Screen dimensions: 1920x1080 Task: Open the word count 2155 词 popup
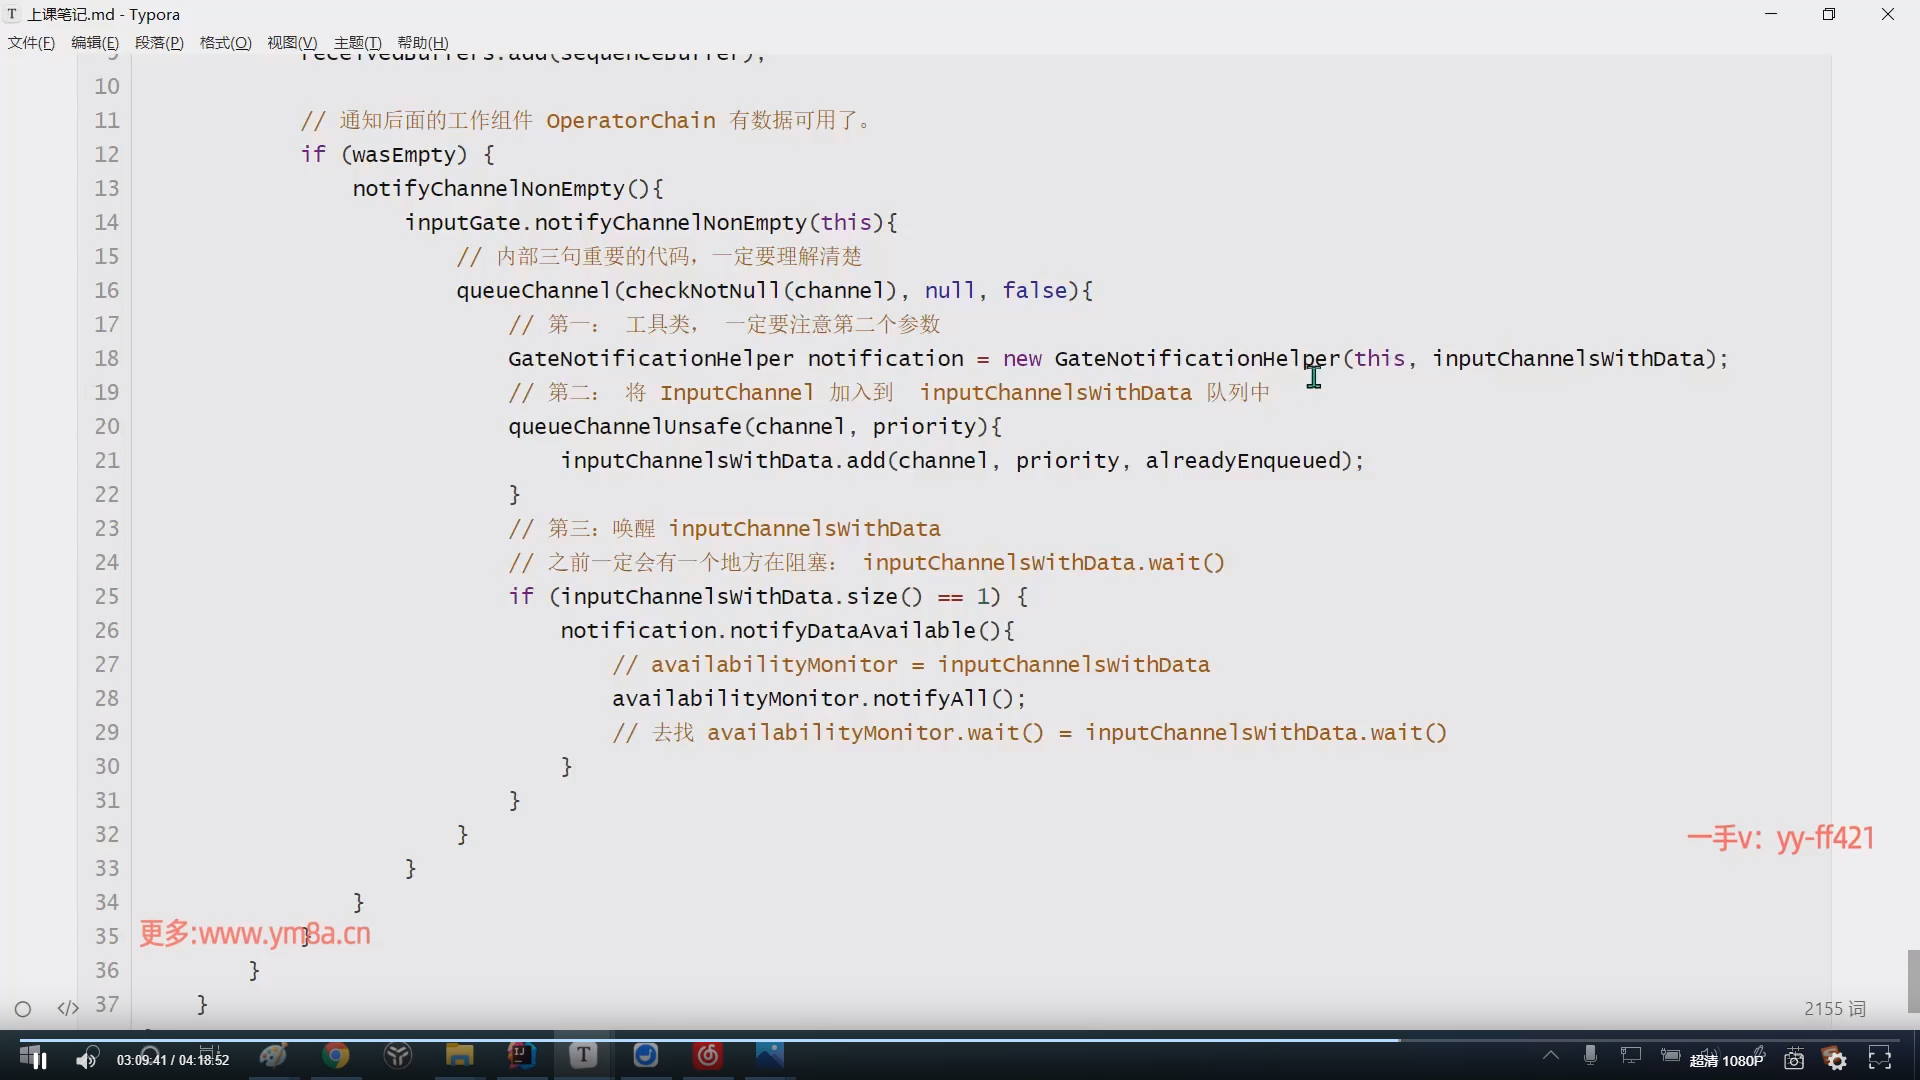pos(1834,1009)
